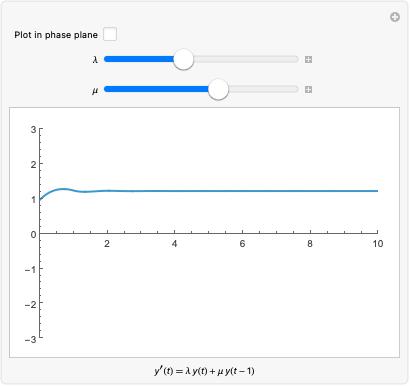Click the μ symbol label

click(95, 90)
